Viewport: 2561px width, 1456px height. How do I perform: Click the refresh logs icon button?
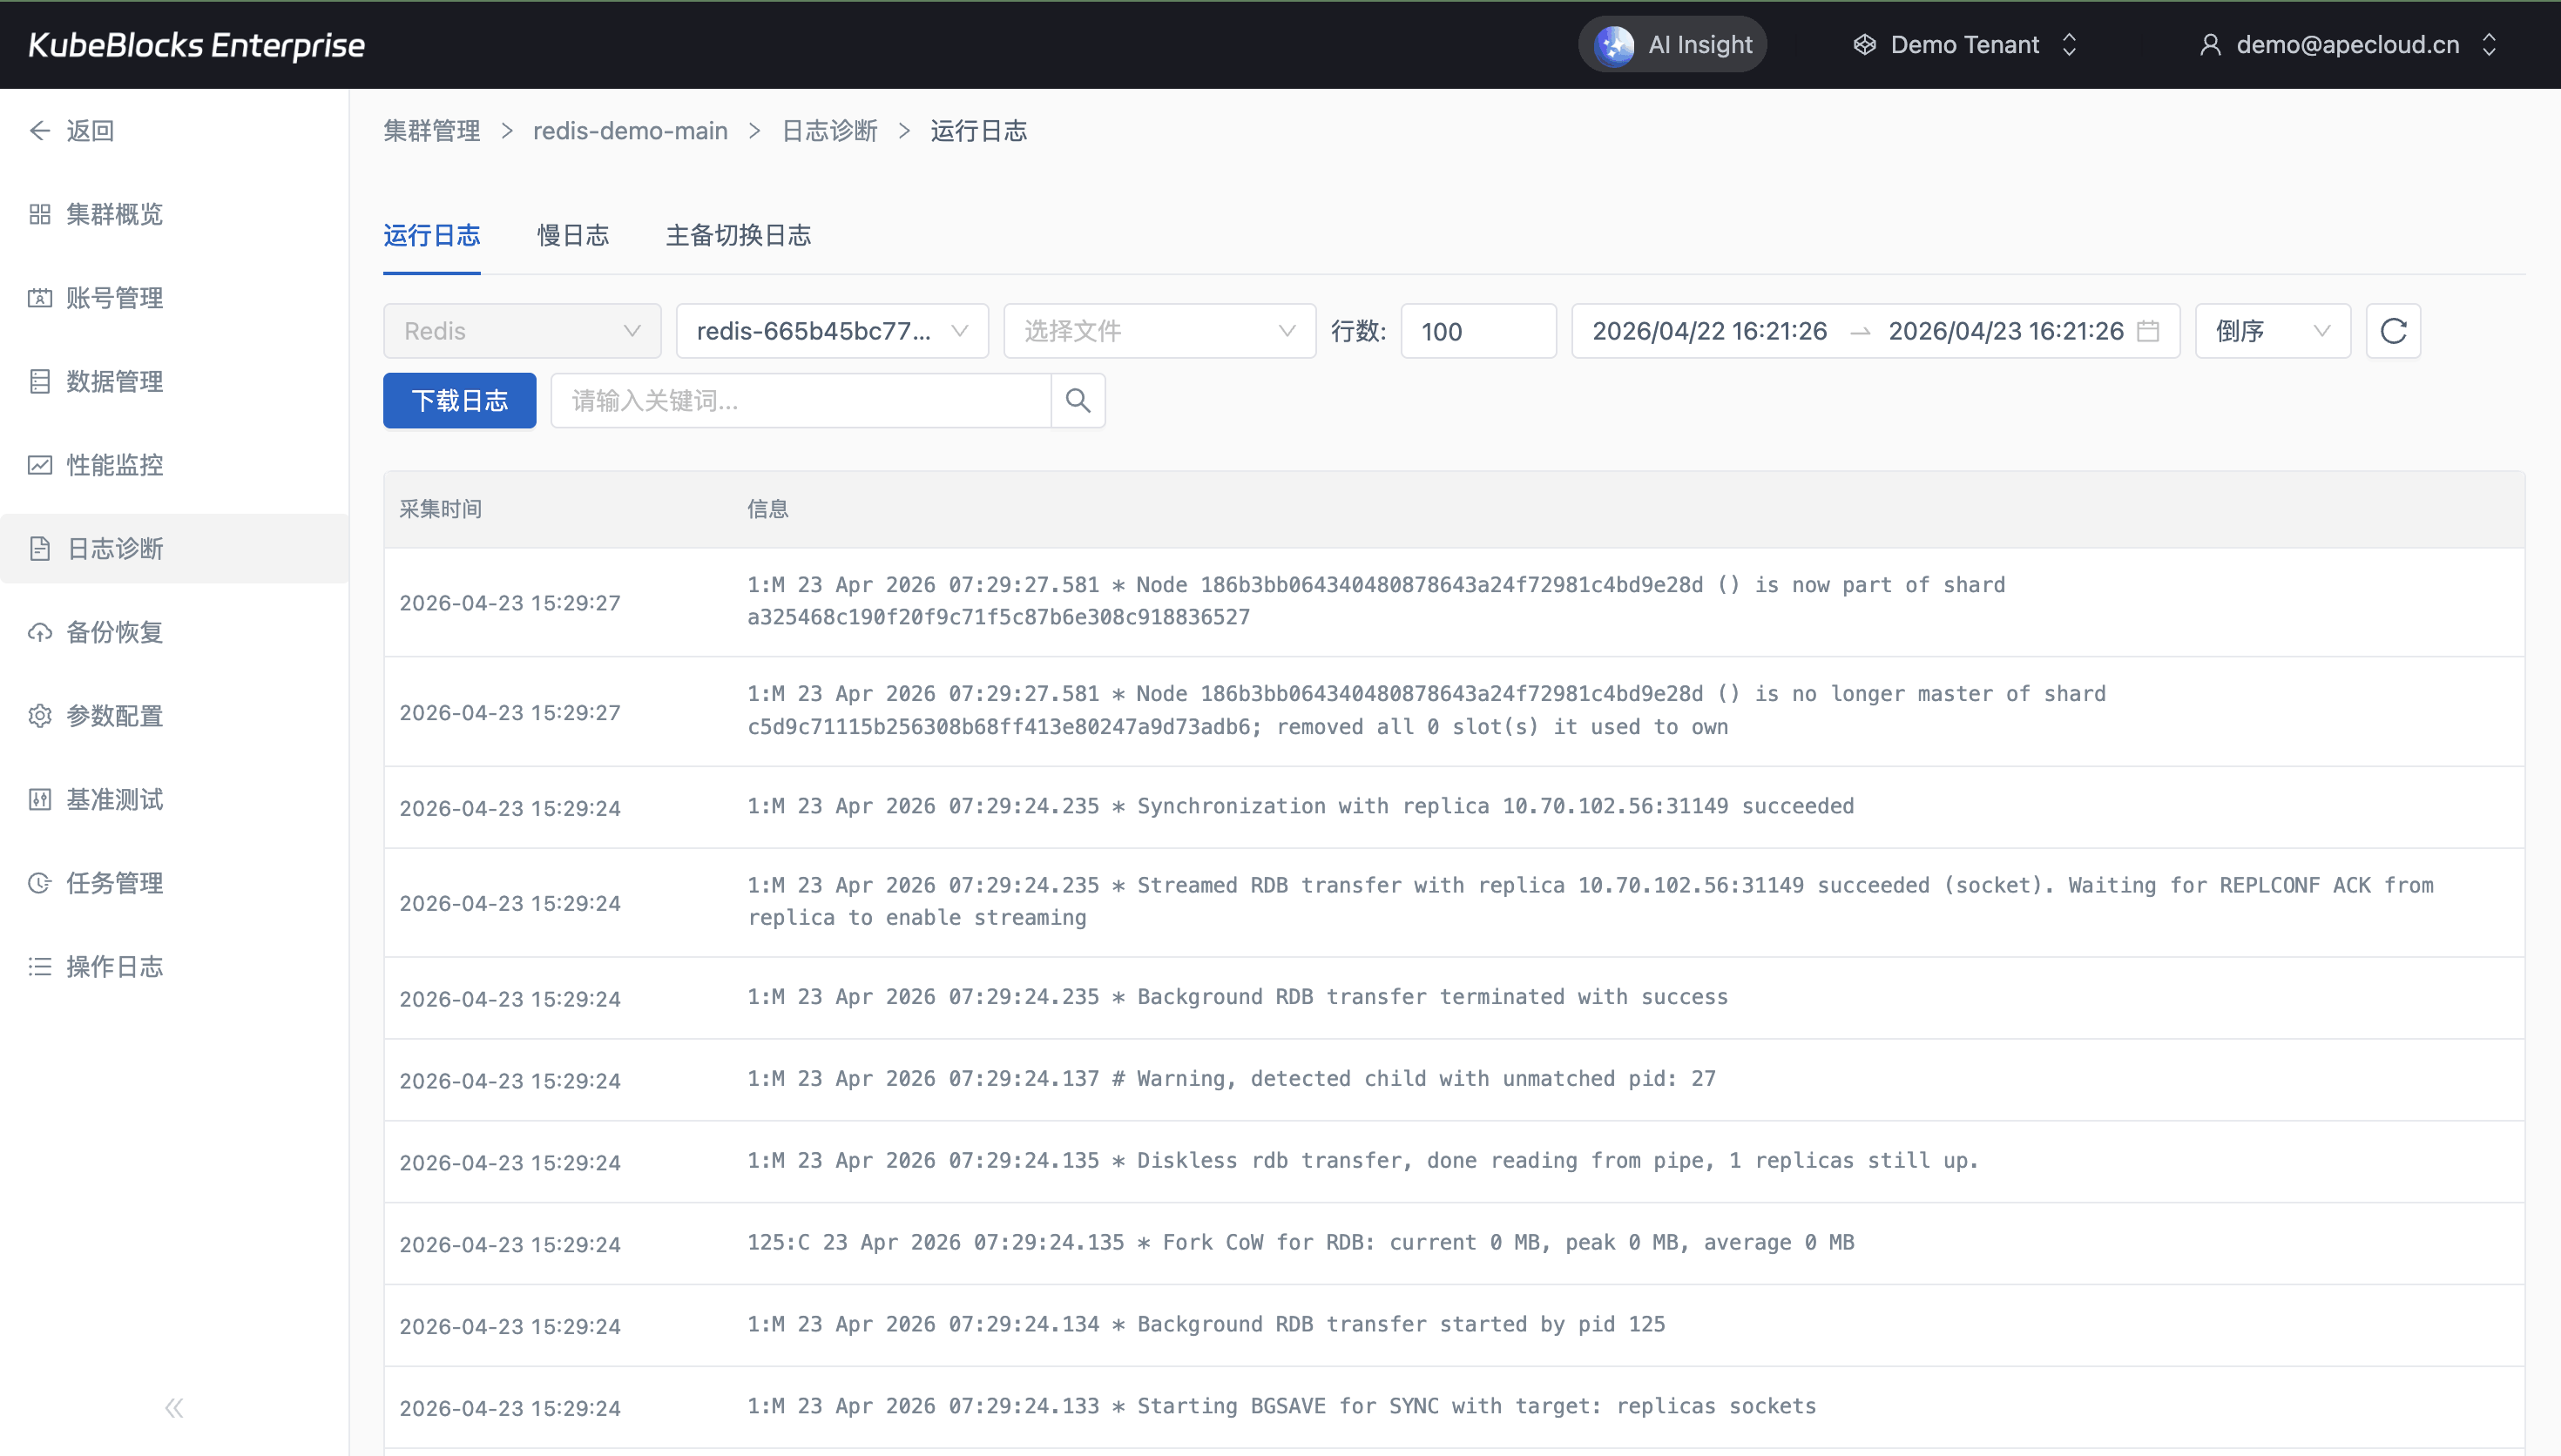(x=2392, y=331)
